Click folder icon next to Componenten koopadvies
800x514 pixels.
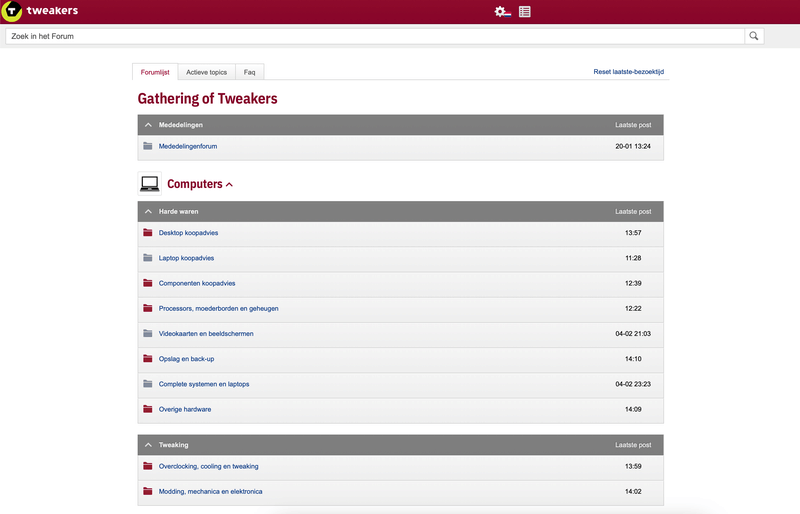[x=148, y=283]
